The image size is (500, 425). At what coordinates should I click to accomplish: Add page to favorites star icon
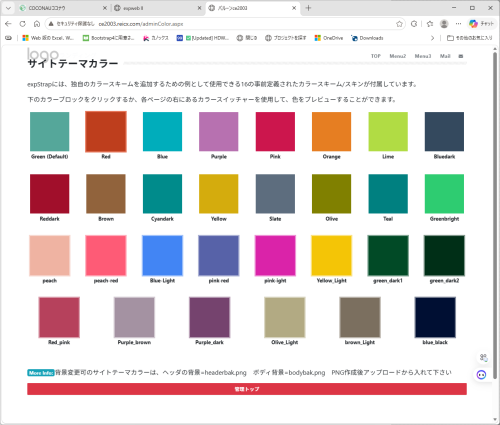click(x=399, y=24)
